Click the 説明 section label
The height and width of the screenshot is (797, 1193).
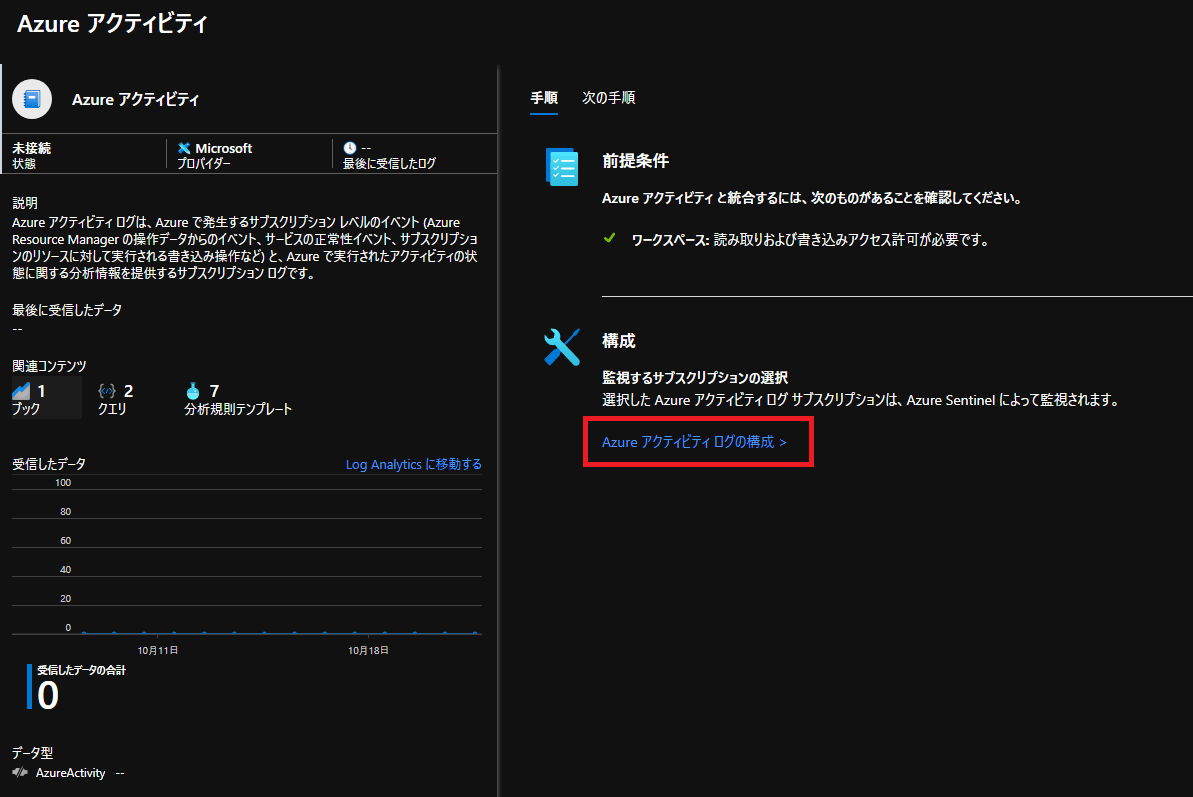coord(25,203)
